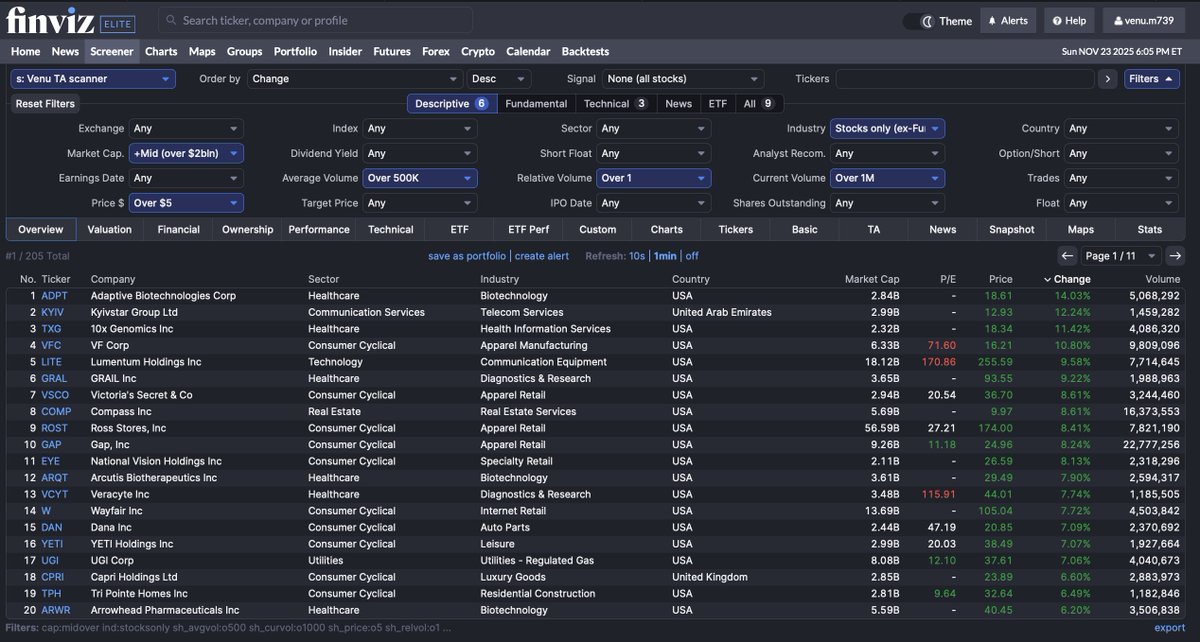1200x642 pixels.
Task: Open the Current Volume Over 1M dropdown
Action: [888, 178]
